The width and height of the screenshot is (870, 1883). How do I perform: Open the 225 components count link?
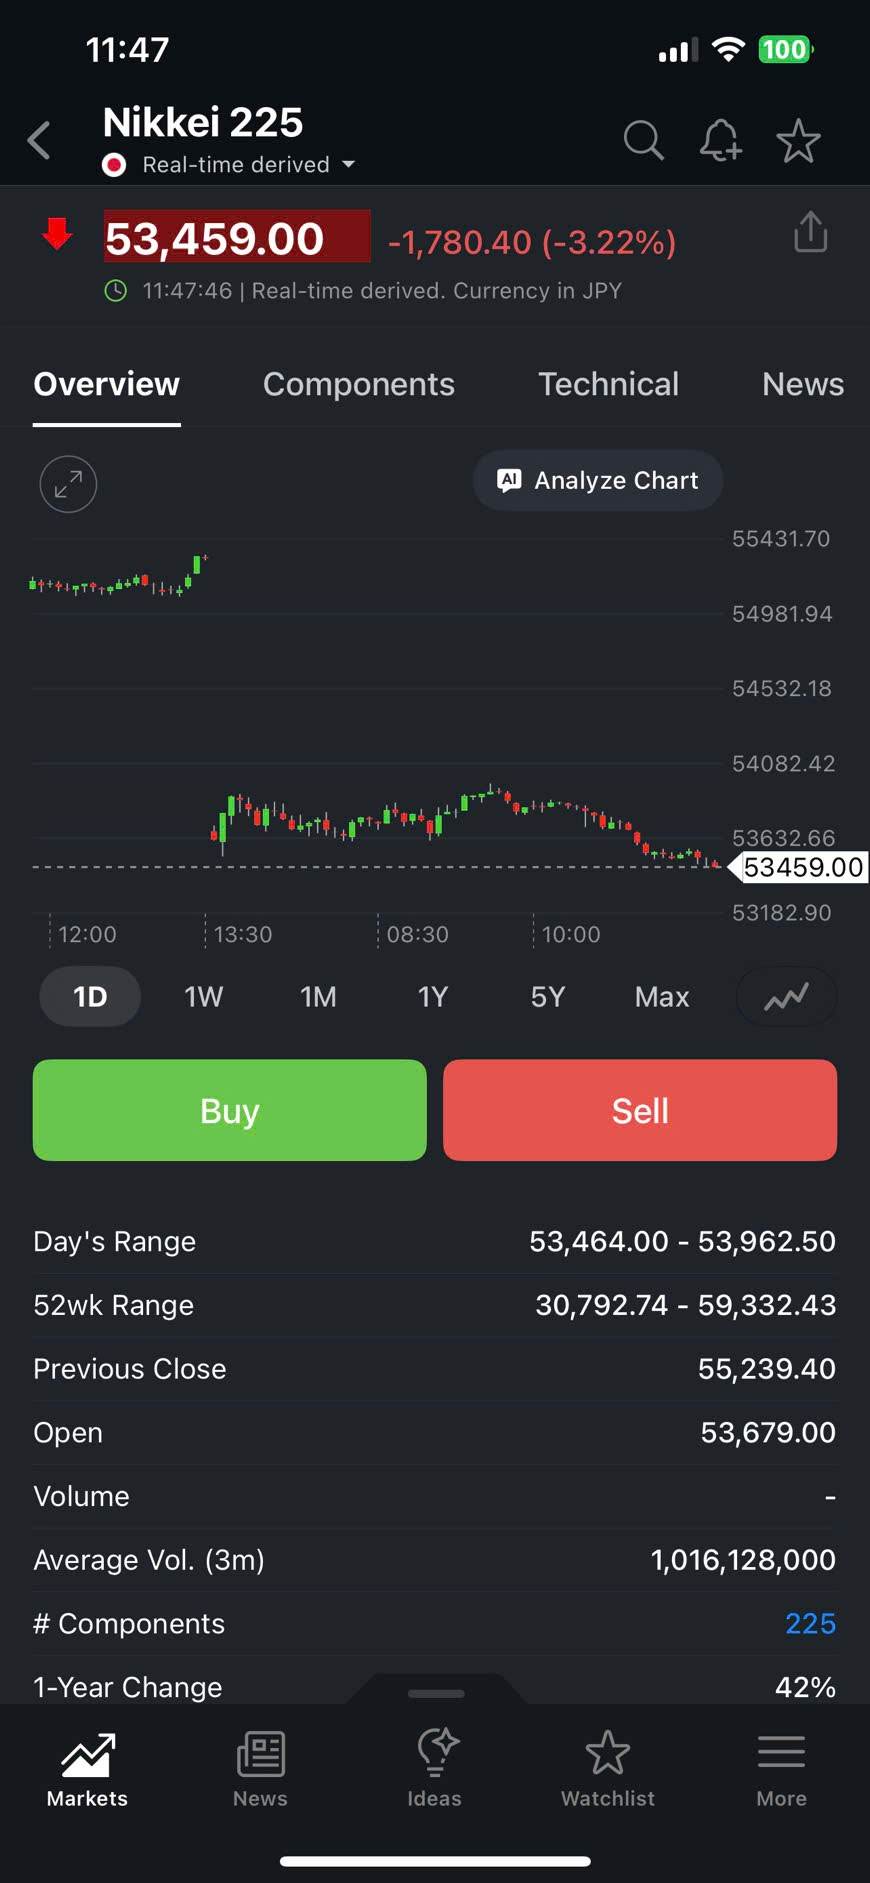point(810,1623)
